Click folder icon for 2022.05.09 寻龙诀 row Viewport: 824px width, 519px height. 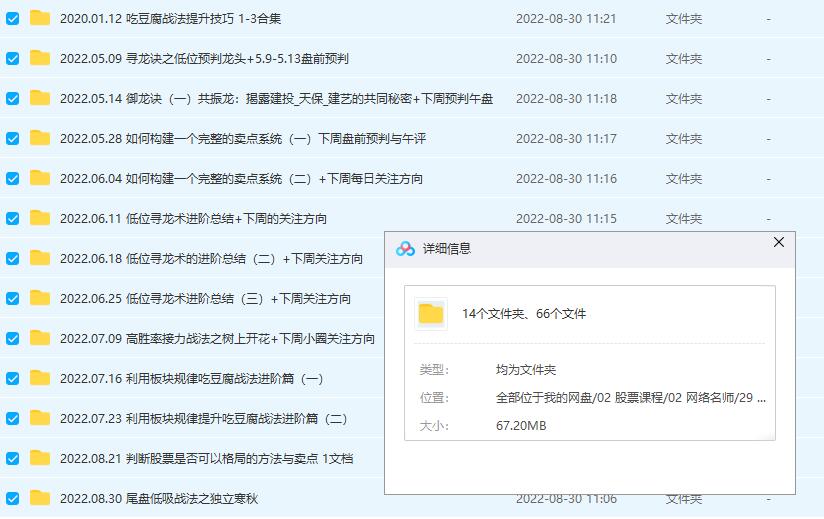[40, 58]
